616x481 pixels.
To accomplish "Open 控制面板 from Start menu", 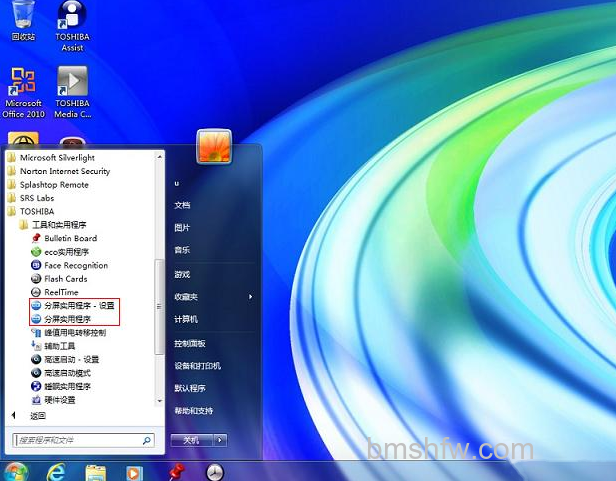I will tap(190, 343).
